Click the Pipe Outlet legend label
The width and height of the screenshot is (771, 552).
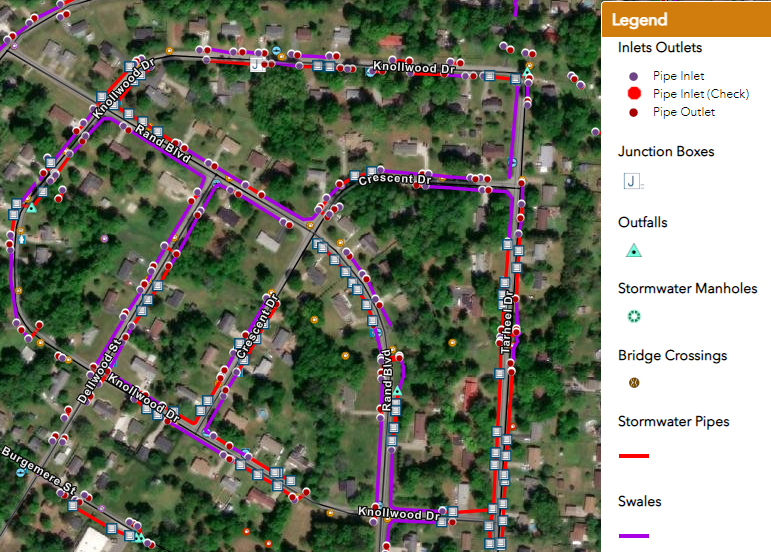(683, 112)
